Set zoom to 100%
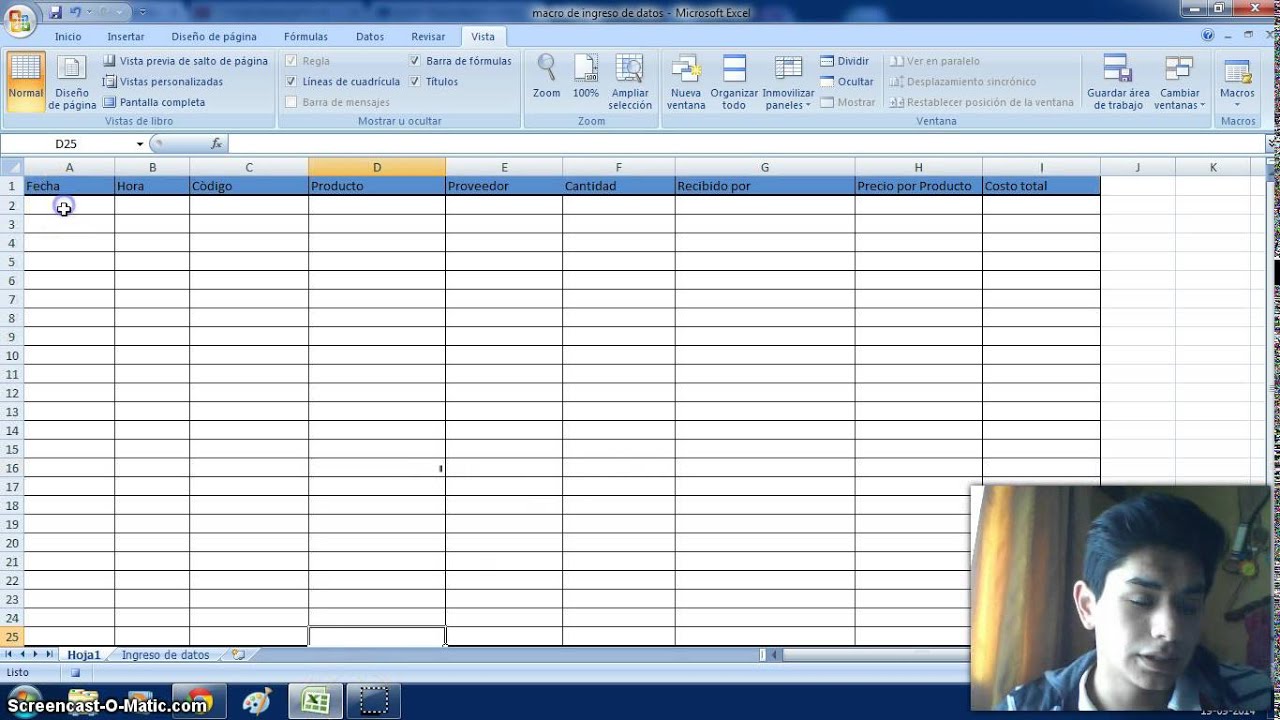This screenshot has width=1280, height=720. [x=586, y=77]
